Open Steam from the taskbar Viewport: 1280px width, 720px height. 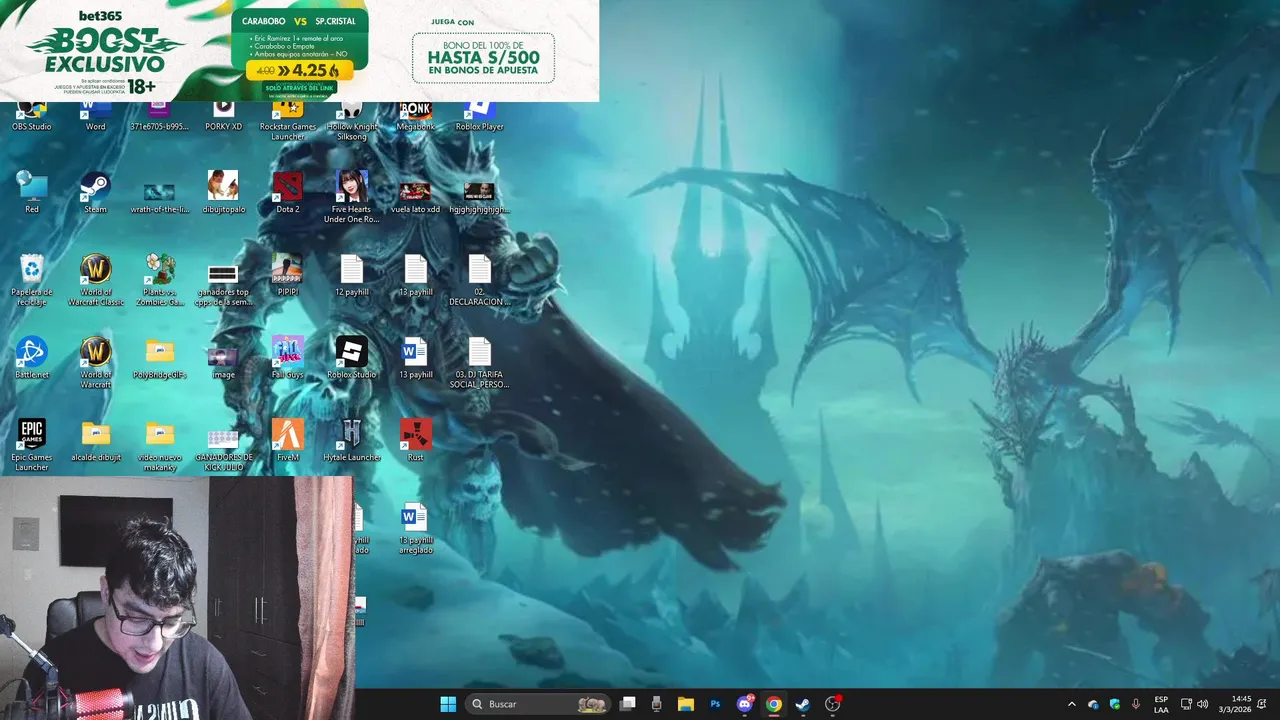coord(802,704)
